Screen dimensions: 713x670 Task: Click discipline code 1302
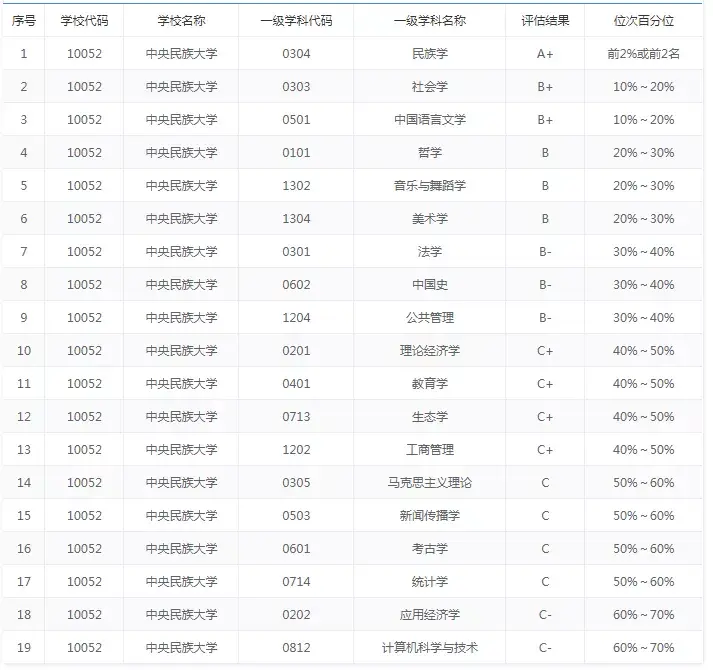coord(296,186)
